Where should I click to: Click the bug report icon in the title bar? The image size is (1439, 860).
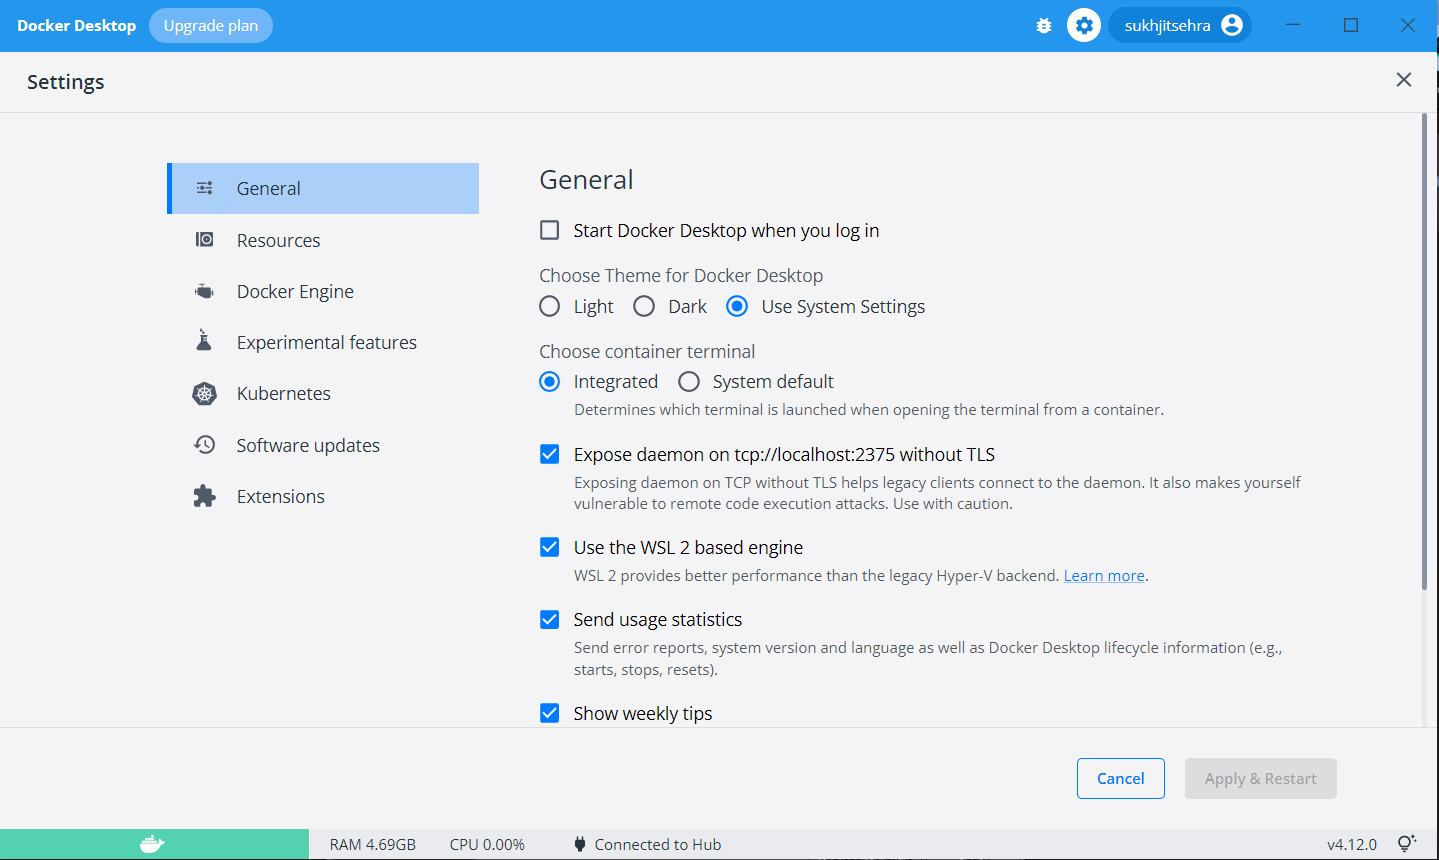point(1043,25)
